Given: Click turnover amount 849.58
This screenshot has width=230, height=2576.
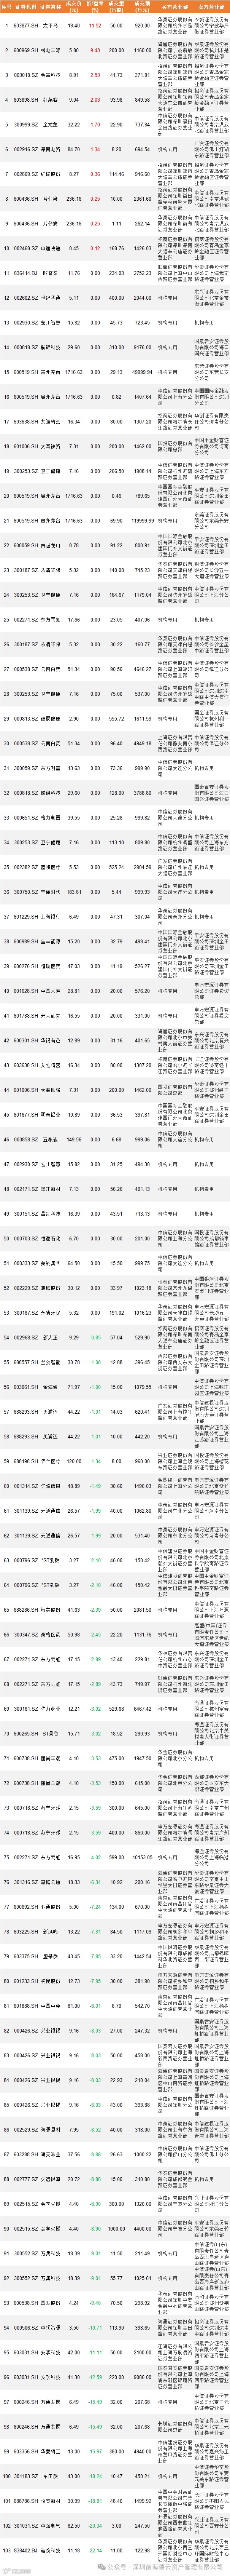Looking at the screenshot, I should pyautogui.click(x=143, y=100).
